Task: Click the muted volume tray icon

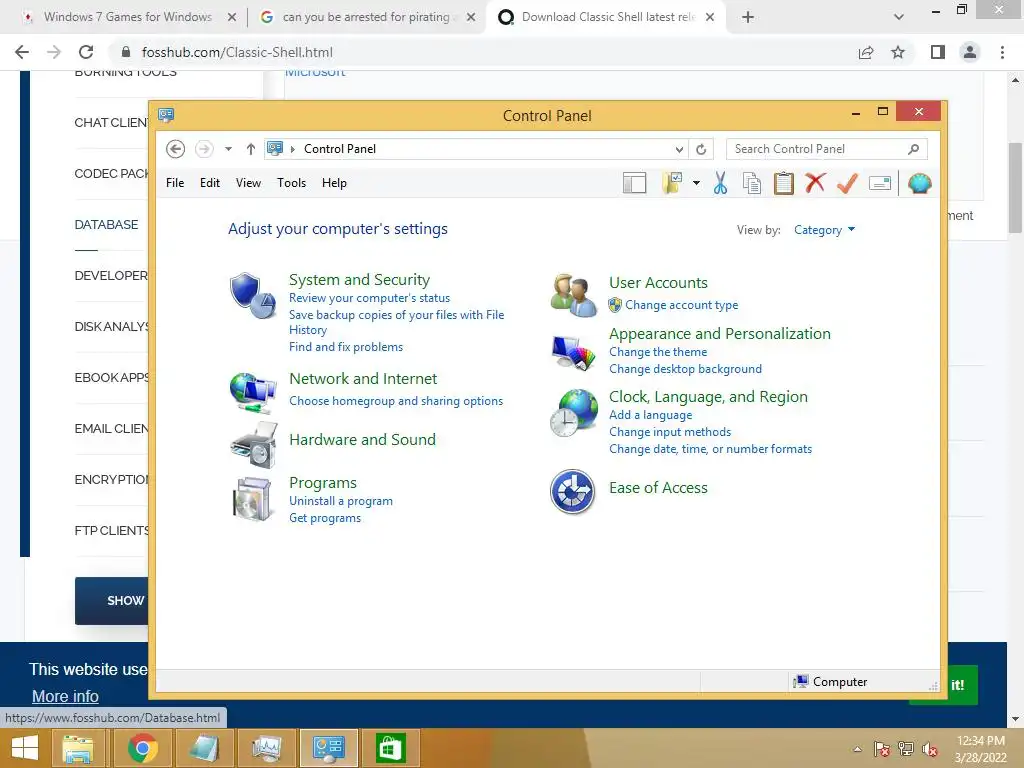Action: (x=930, y=749)
